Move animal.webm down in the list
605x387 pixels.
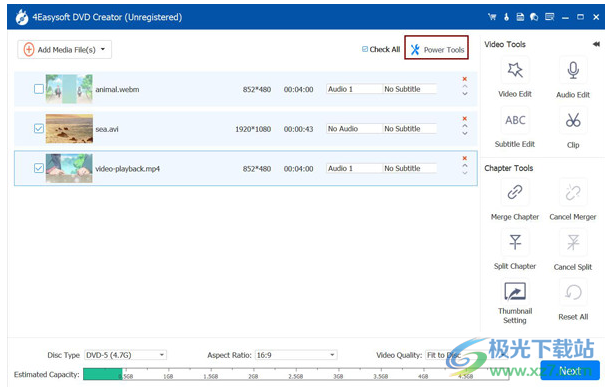coord(465,94)
